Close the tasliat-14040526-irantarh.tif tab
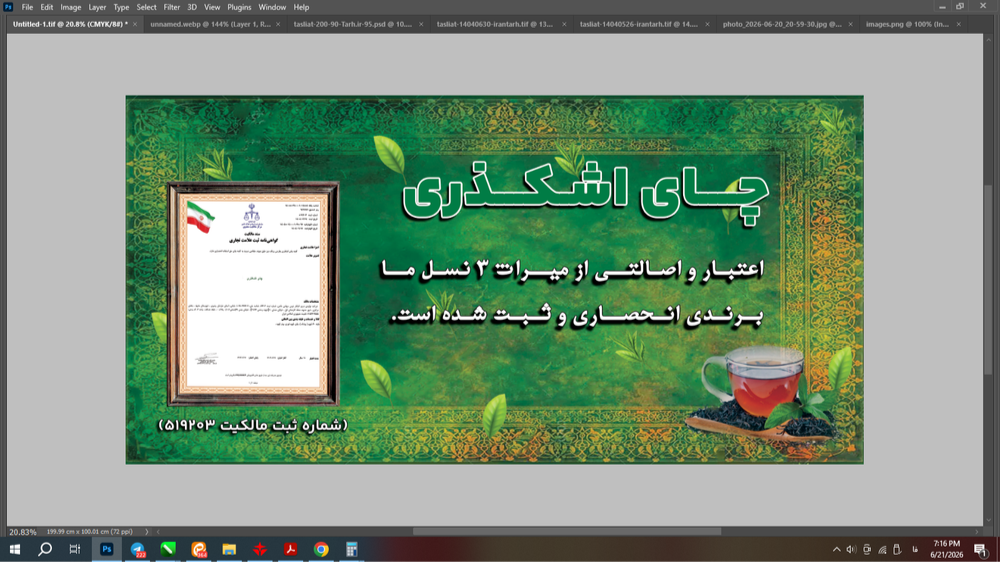Viewport: 1000px width, 562px height. (x=707, y=24)
